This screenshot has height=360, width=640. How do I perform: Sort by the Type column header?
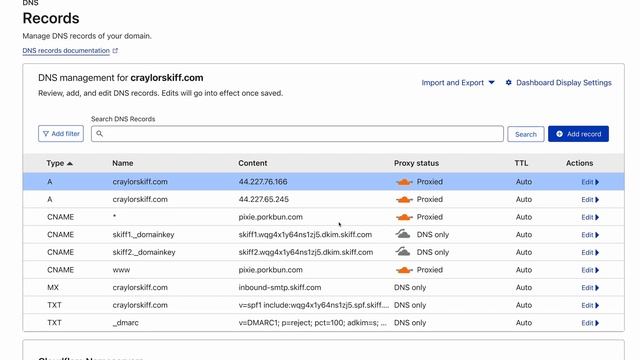[x=60, y=163]
